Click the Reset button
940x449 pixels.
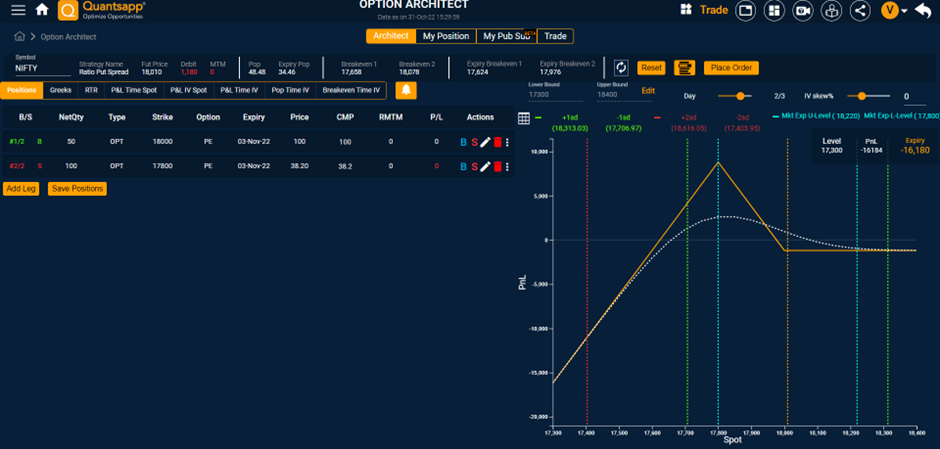(x=651, y=68)
